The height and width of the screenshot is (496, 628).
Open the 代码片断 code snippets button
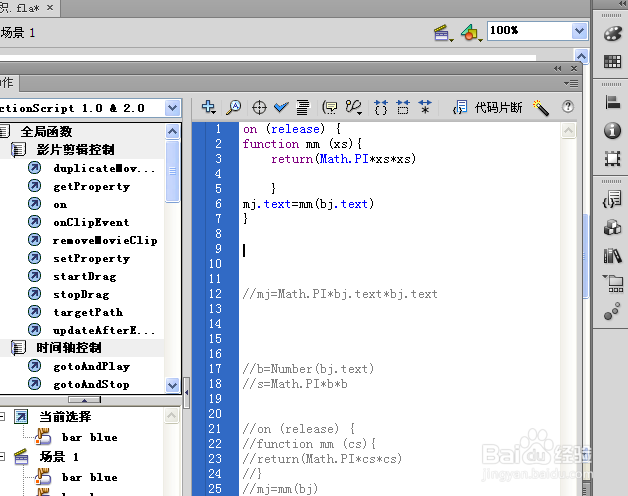487,107
